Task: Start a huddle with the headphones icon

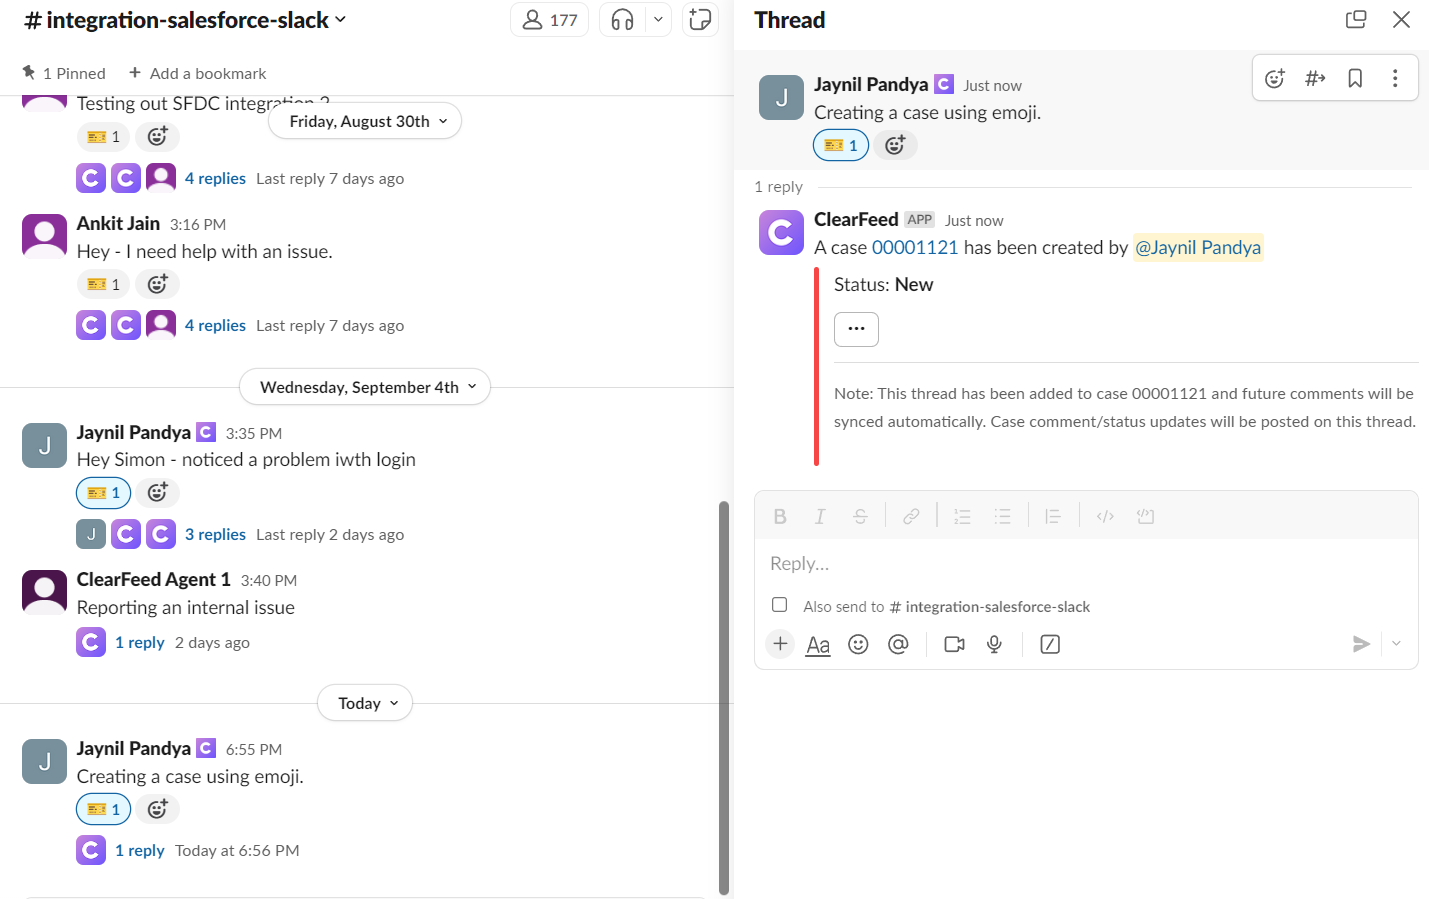Action: (622, 20)
